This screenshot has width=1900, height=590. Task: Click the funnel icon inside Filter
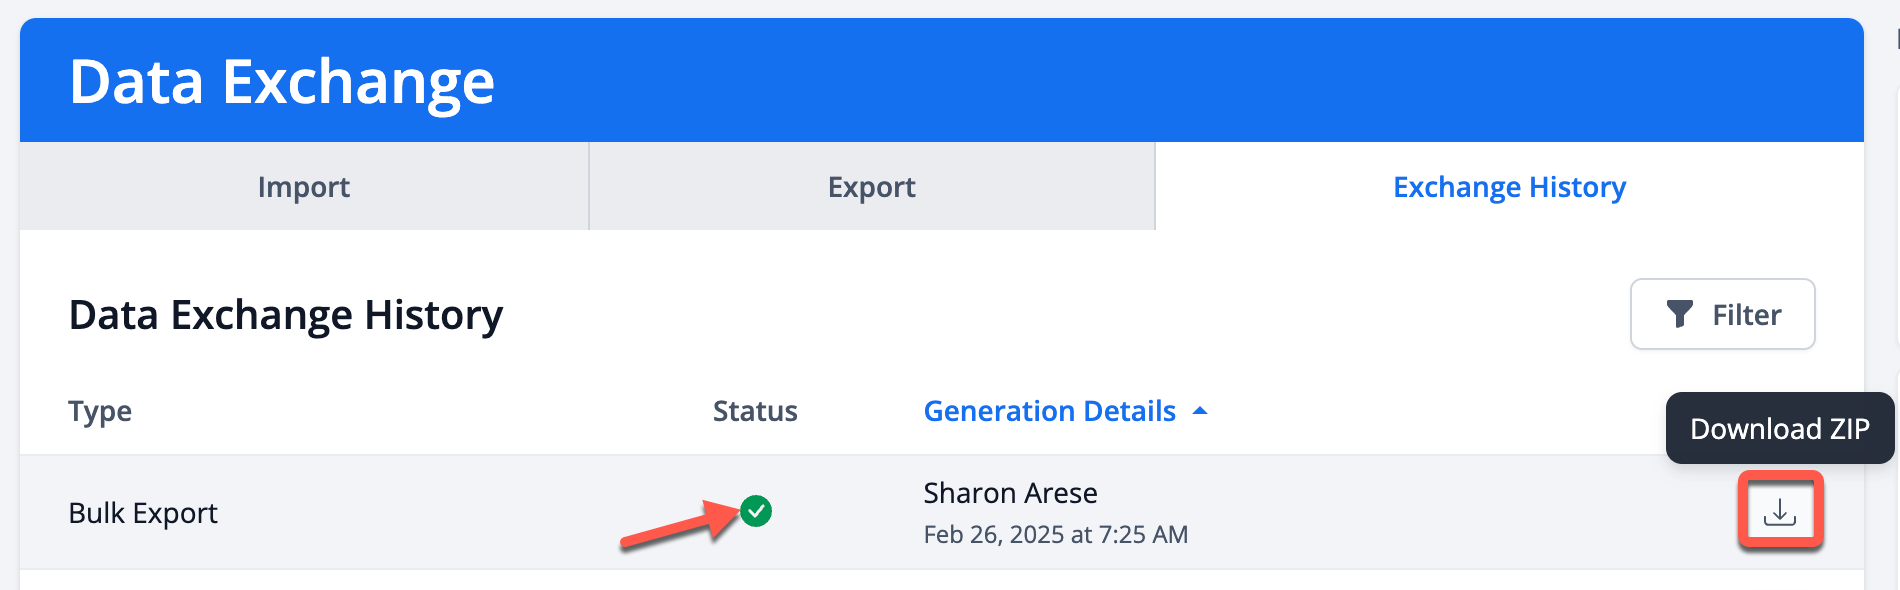(1680, 314)
